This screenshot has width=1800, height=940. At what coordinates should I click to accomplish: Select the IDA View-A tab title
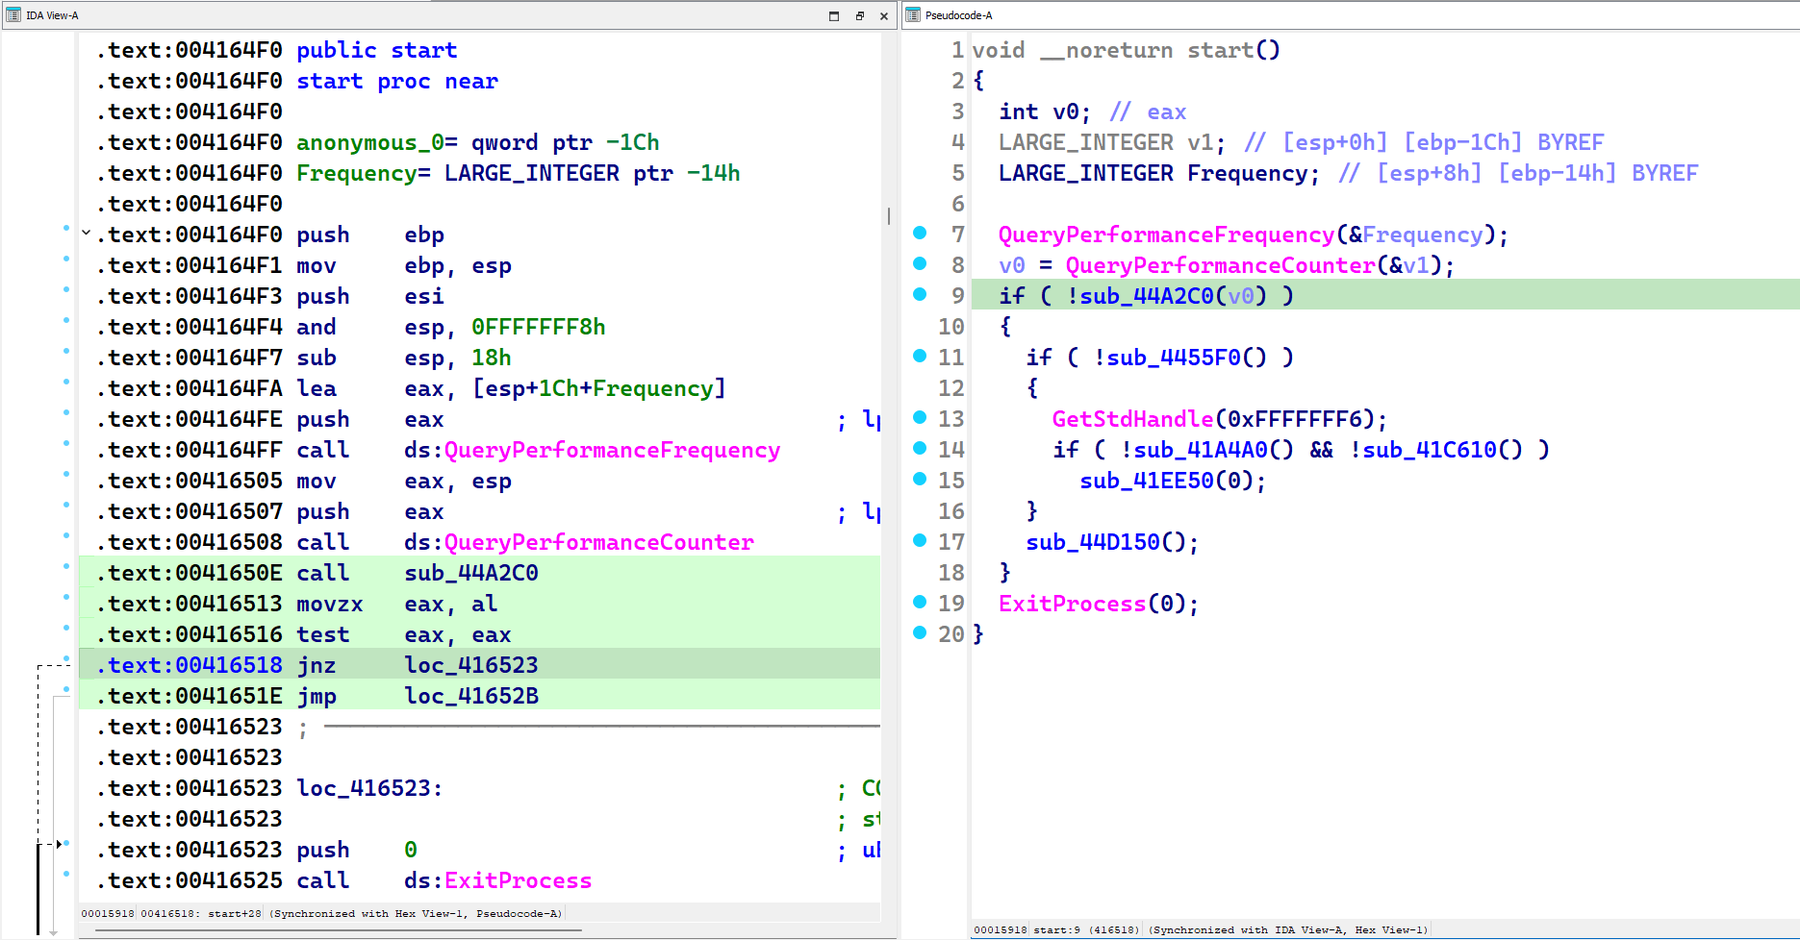[x=52, y=15]
